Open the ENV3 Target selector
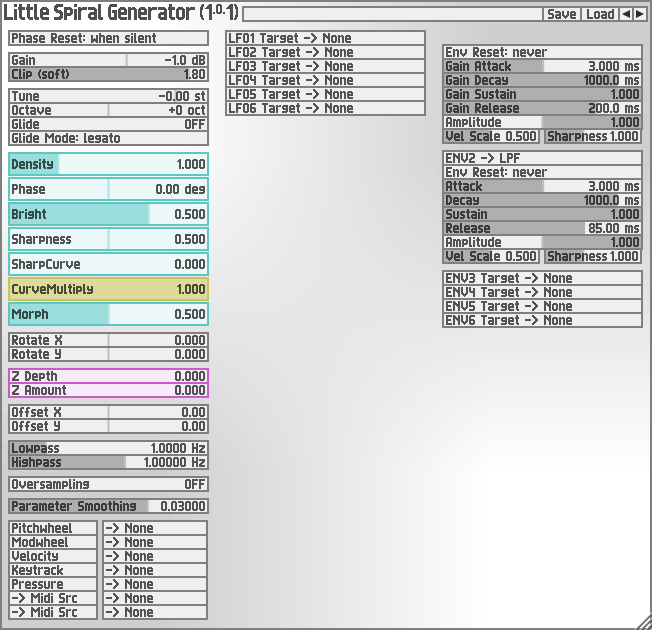Image resolution: width=652 pixels, height=630 pixels. tap(542, 278)
